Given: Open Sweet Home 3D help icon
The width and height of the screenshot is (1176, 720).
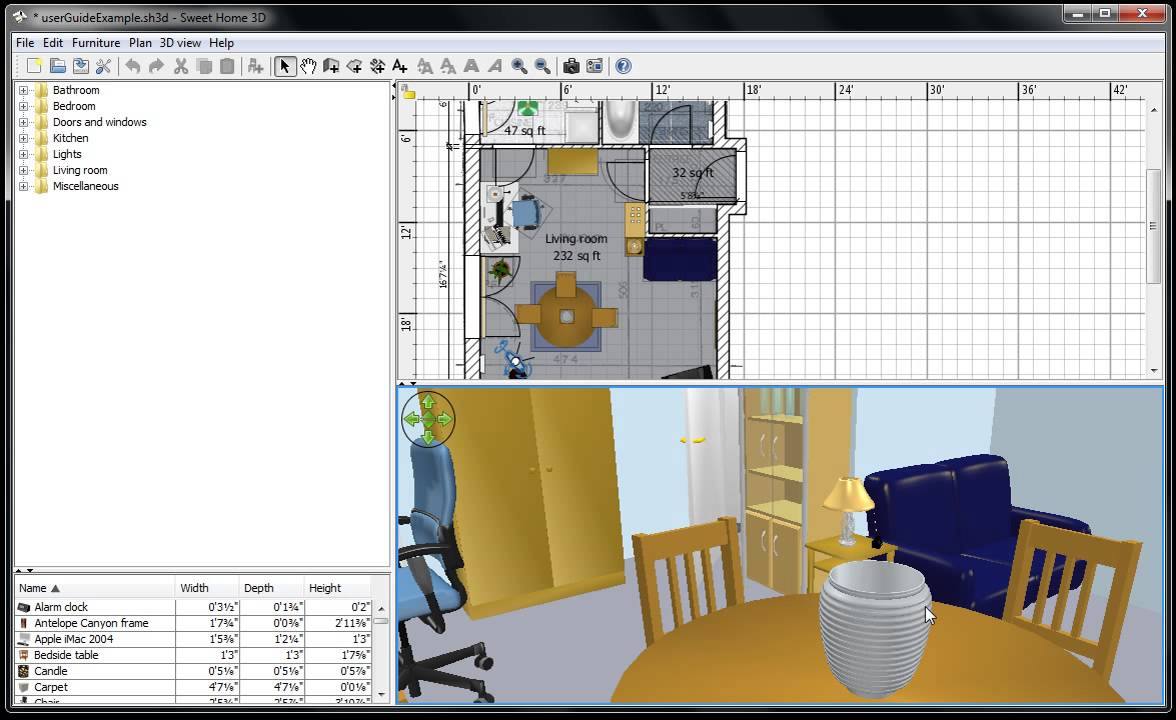Looking at the screenshot, I should 623,66.
